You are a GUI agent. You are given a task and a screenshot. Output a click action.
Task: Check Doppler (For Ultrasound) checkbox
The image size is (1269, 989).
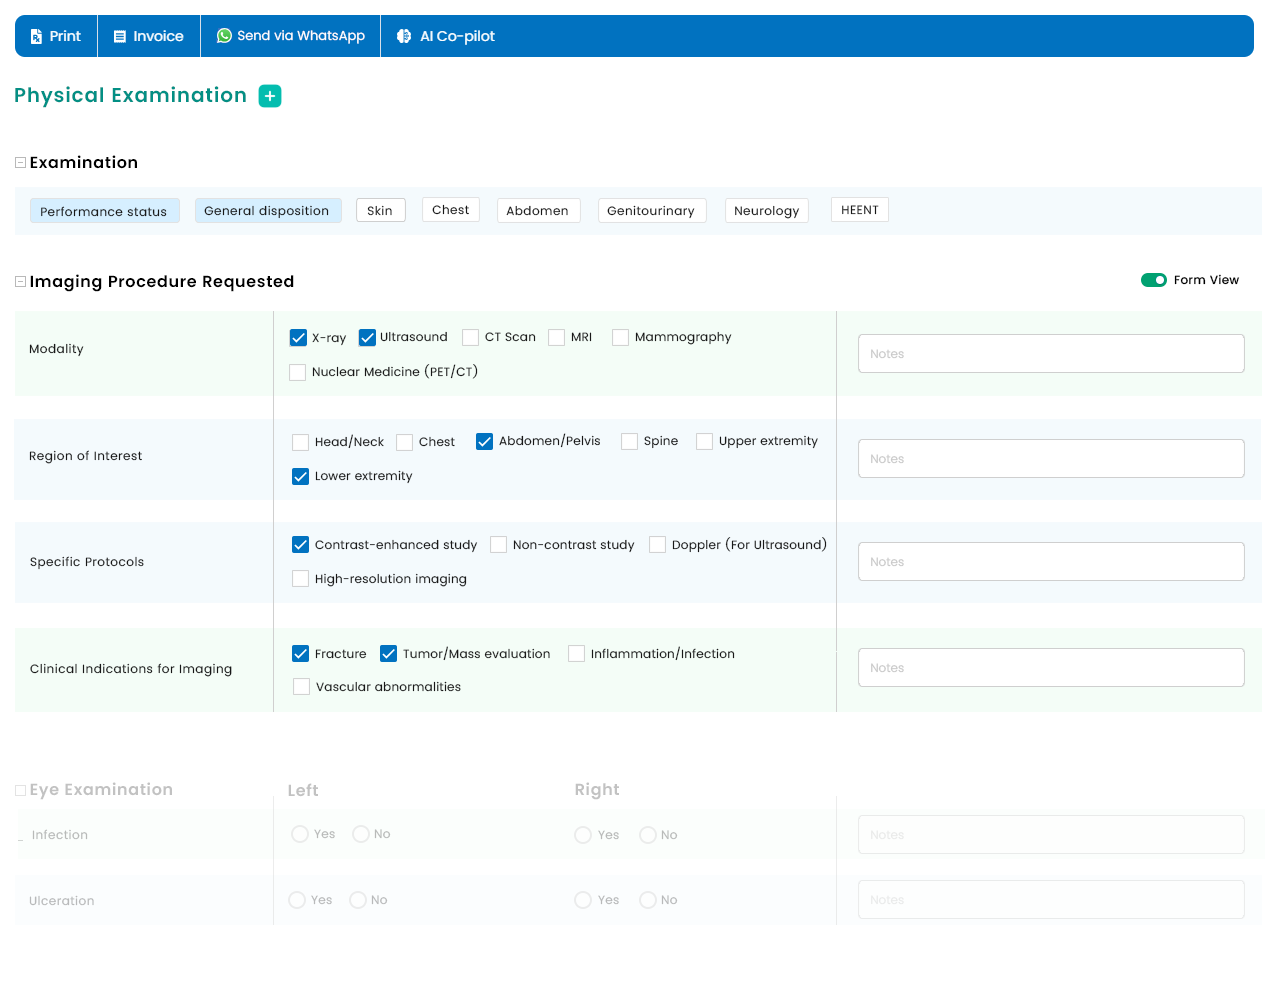pyautogui.click(x=658, y=545)
